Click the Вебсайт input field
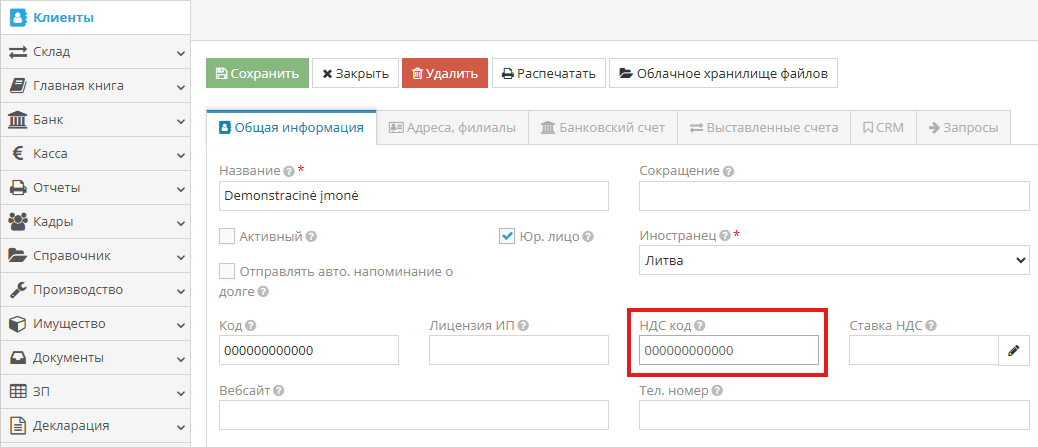Screen dimensions: 1038x447 (414, 415)
